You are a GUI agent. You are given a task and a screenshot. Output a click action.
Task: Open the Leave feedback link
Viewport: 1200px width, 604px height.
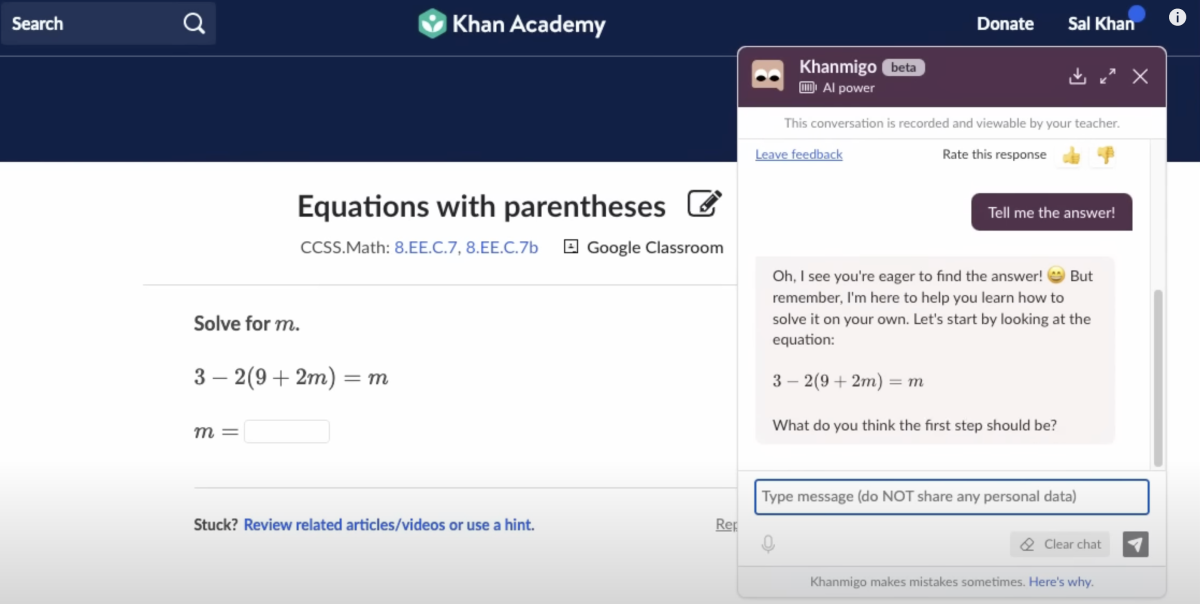coord(798,155)
